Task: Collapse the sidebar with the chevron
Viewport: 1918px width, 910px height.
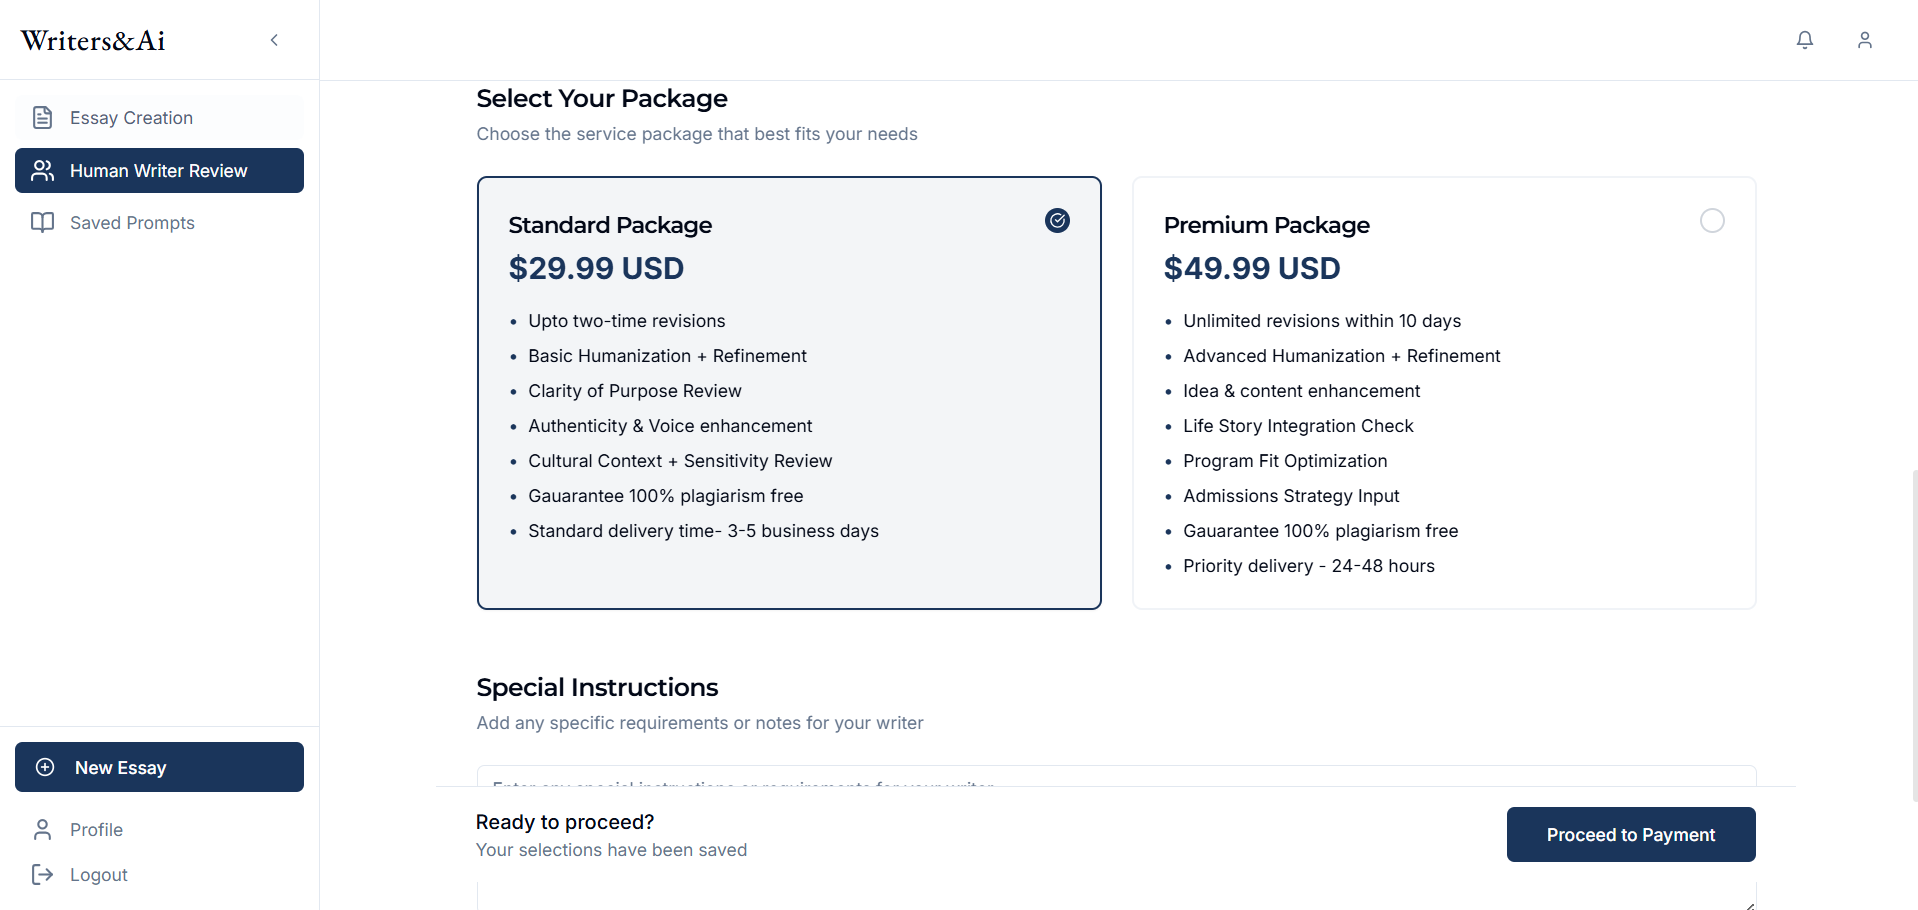Action: (x=274, y=40)
